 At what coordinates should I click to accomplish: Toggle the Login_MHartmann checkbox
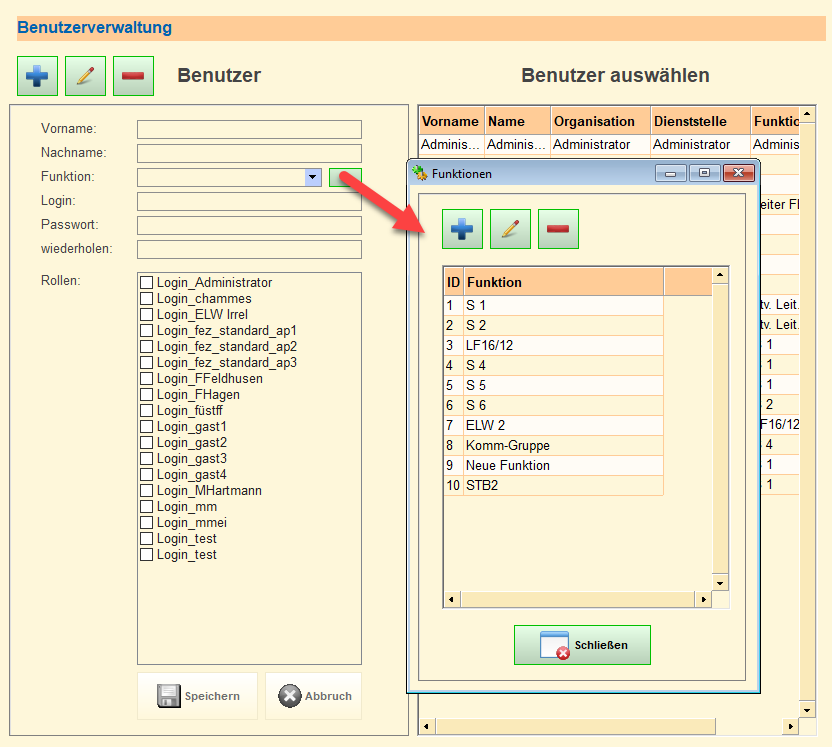click(x=147, y=491)
